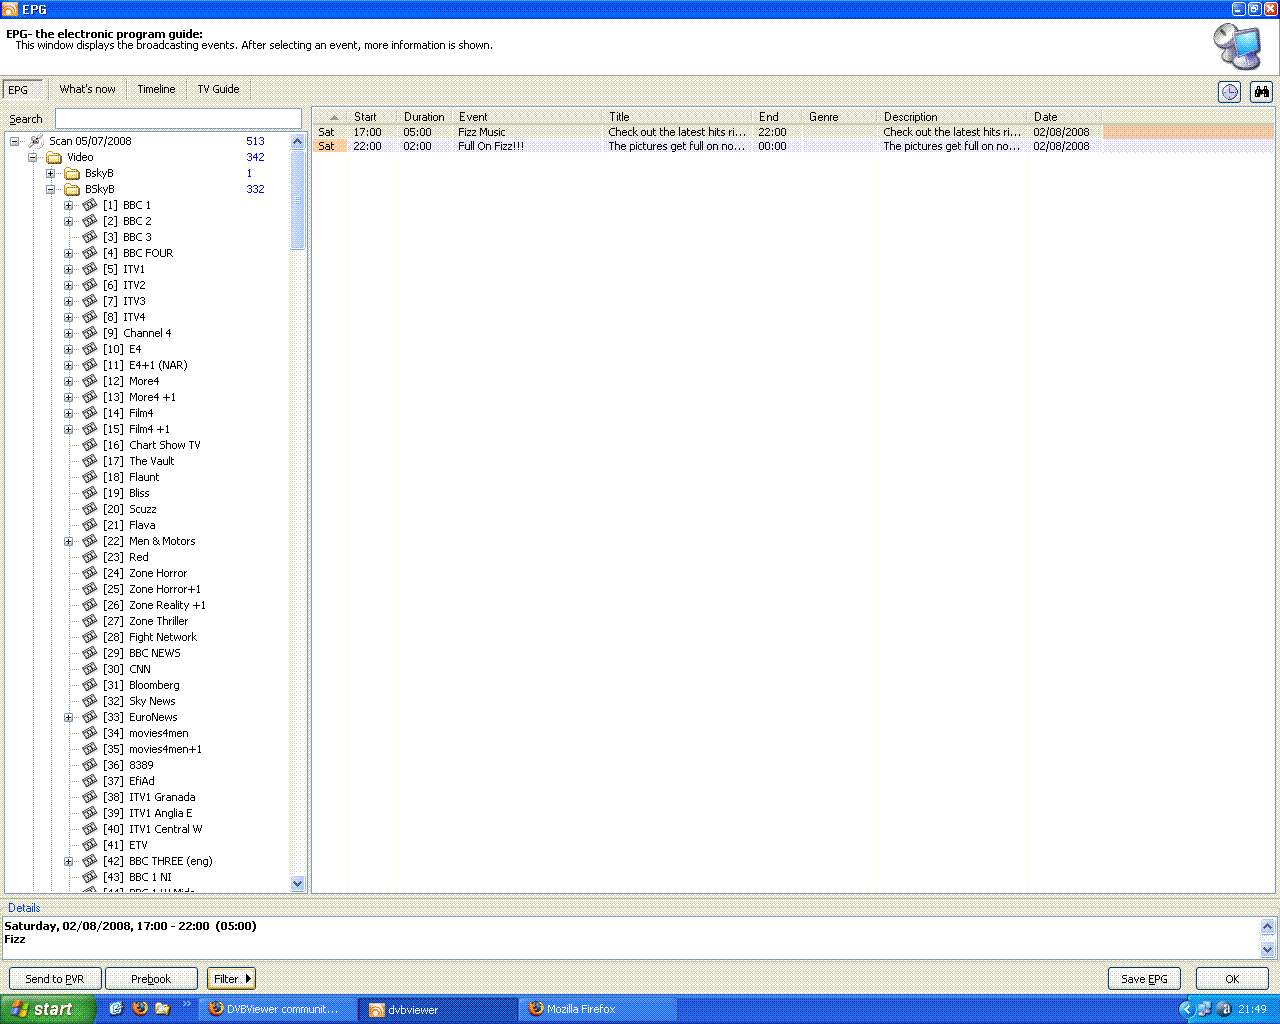Click the Title column header

pos(677,117)
